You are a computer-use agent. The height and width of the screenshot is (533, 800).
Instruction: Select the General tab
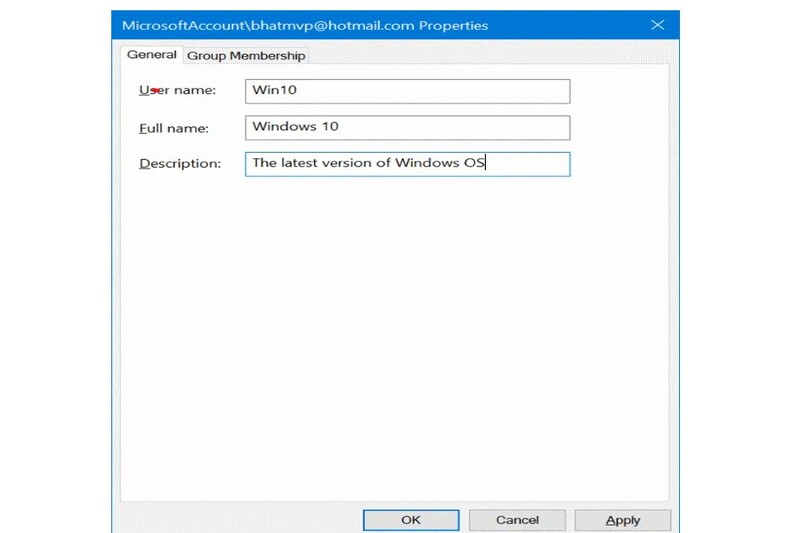pyautogui.click(x=152, y=55)
